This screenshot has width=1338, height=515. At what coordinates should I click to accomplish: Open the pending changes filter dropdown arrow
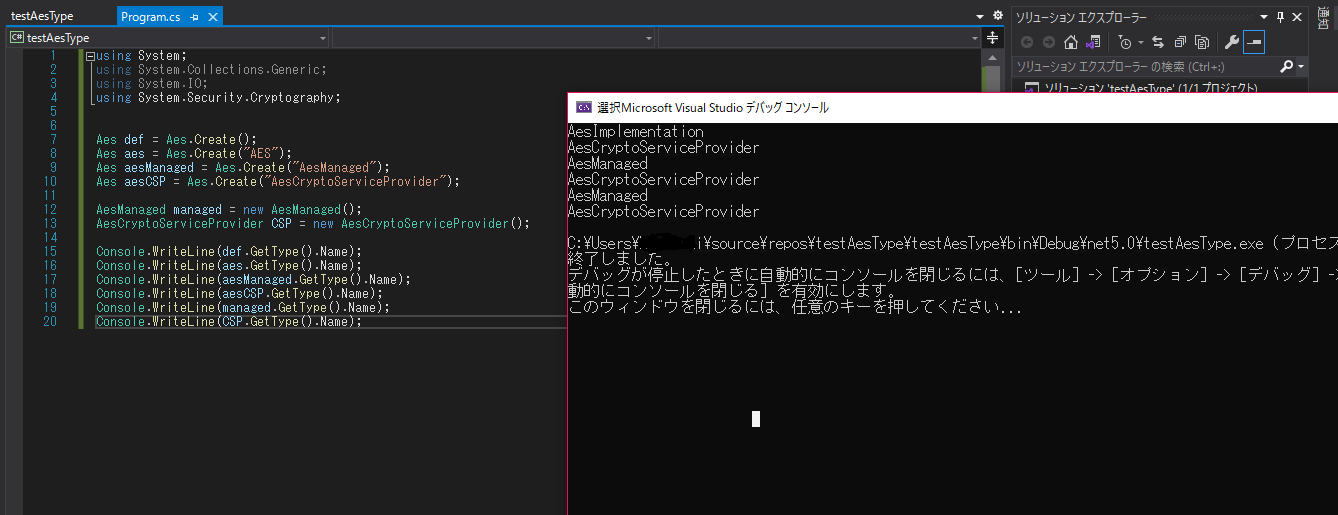[1139, 43]
